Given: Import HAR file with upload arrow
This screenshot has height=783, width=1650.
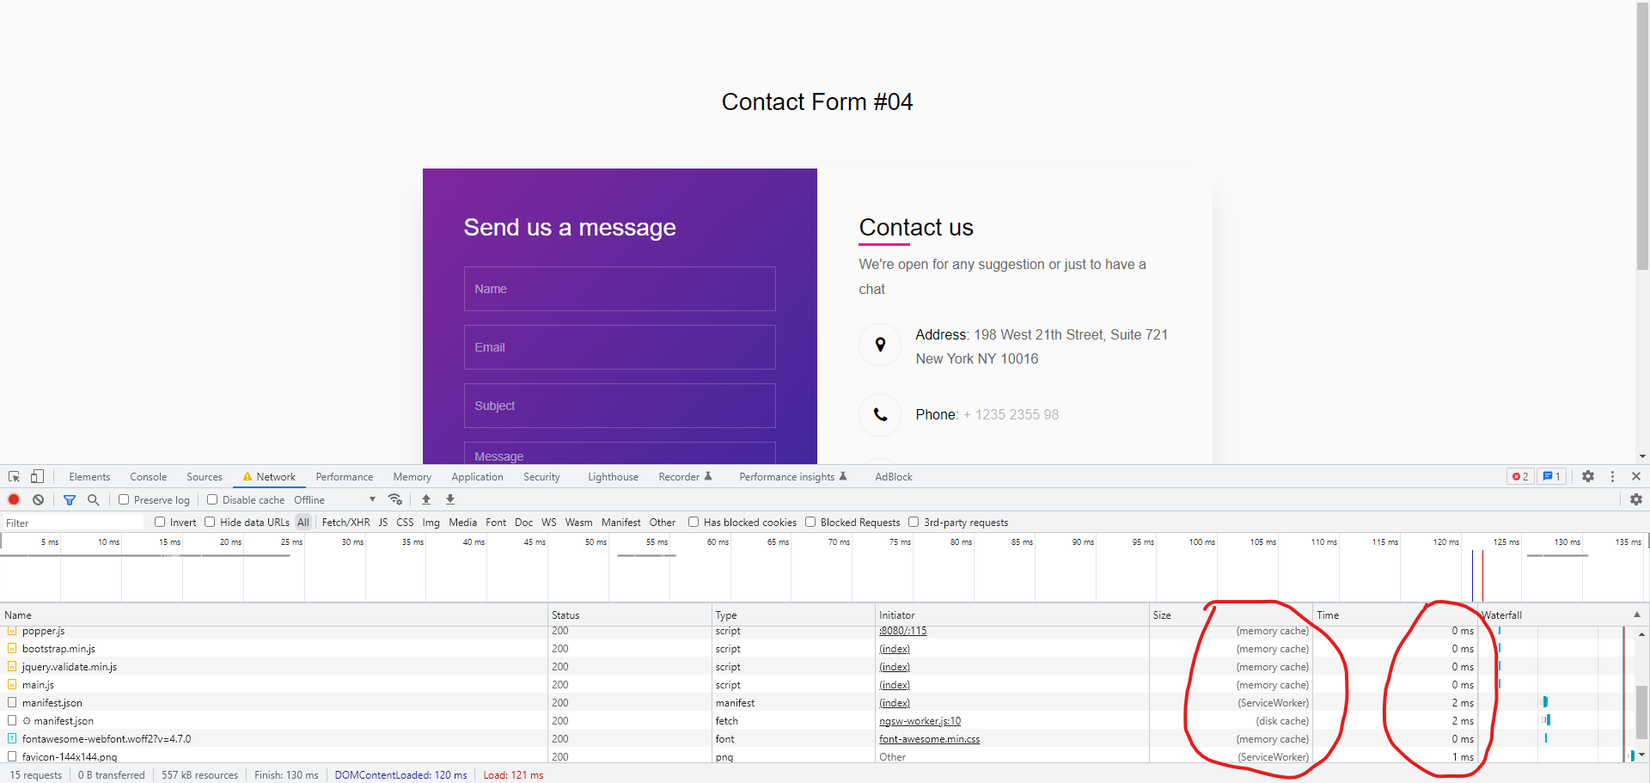Looking at the screenshot, I should (426, 500).
